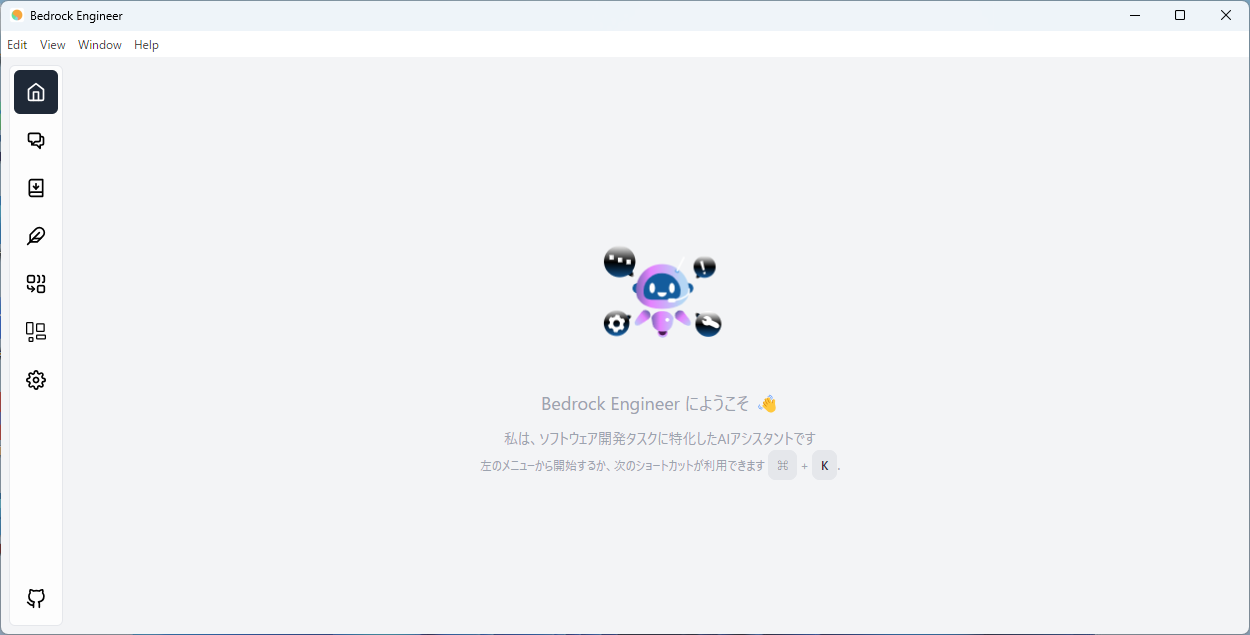Maximize the Bedrock Engineer window
1250x635 pixels.
click(1180, 15)
